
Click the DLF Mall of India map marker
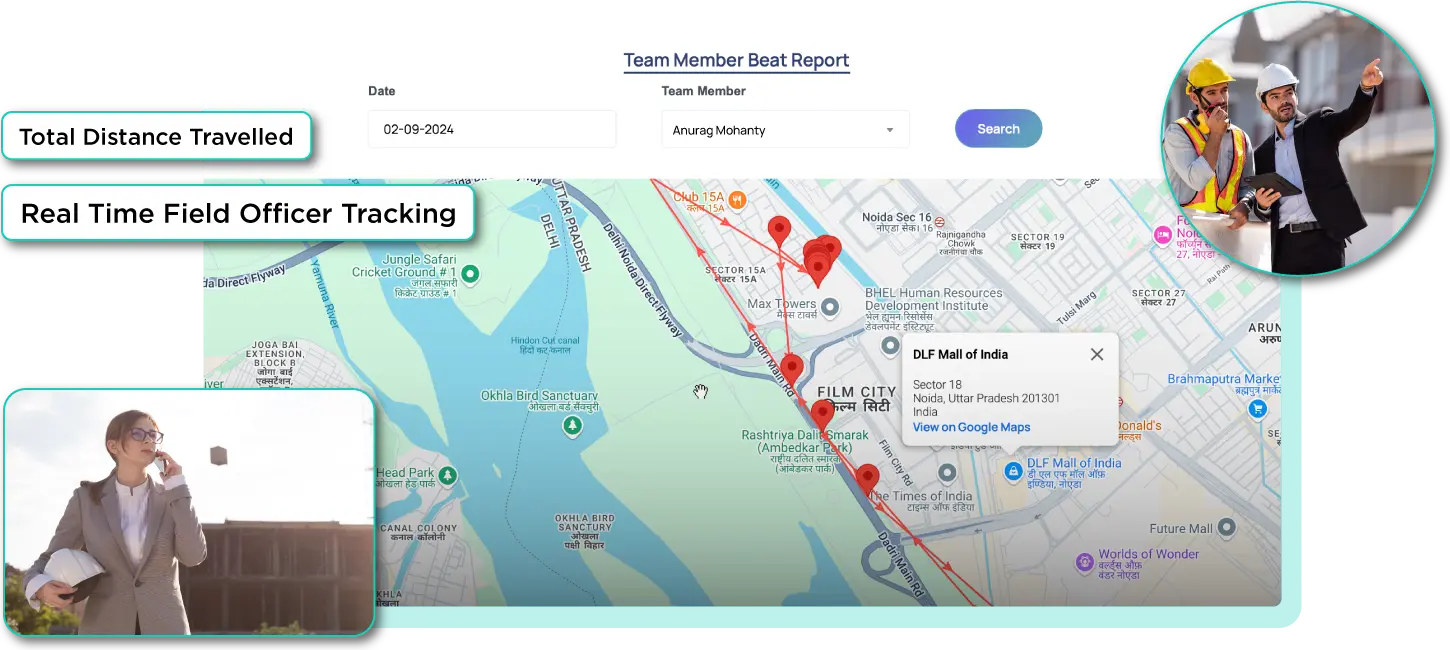point(1013,470)
